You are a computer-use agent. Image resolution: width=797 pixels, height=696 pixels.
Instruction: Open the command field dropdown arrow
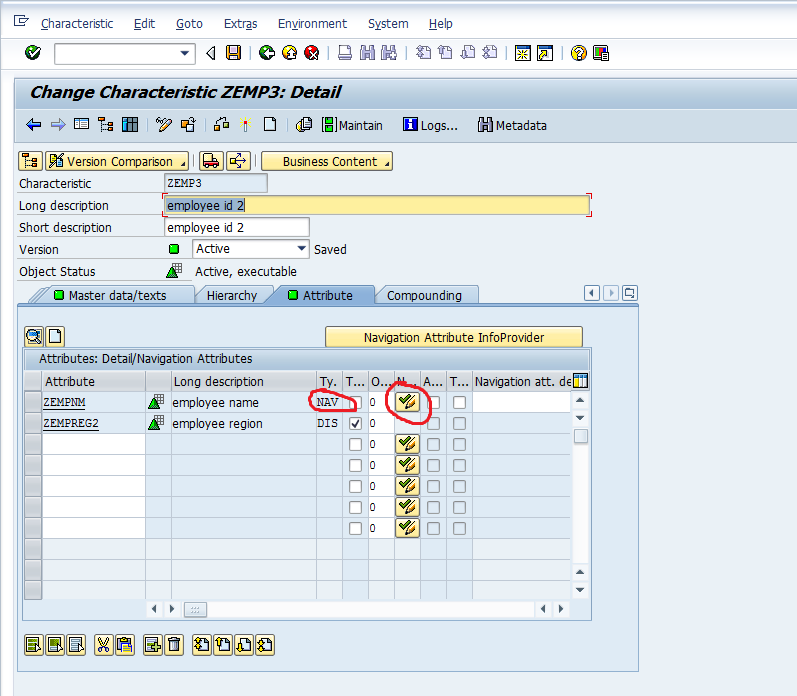click(x=185, y=53)
